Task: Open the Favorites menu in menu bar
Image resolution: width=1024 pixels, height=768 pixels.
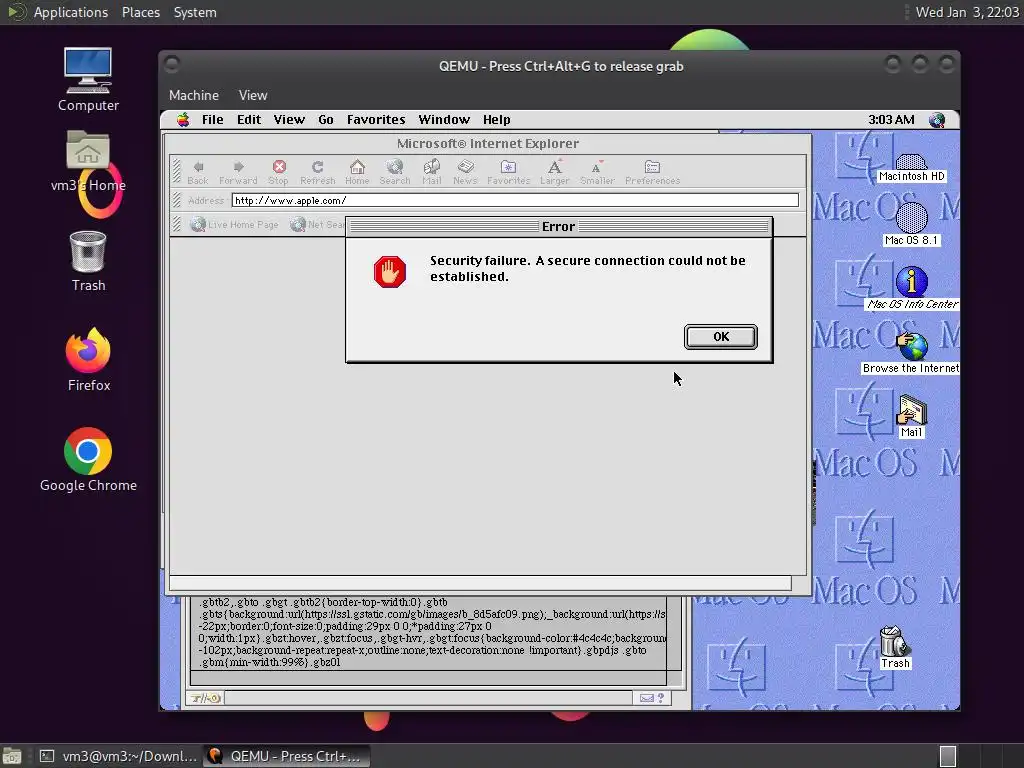Action: pyautogui.click(x=376, y=120)
